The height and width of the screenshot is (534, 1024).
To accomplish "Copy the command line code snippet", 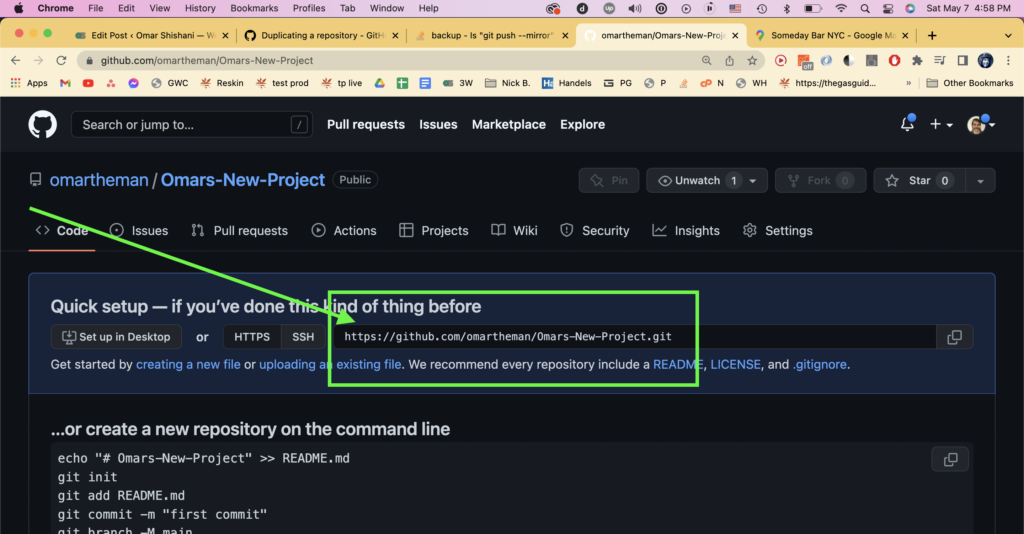I will 950,459.
